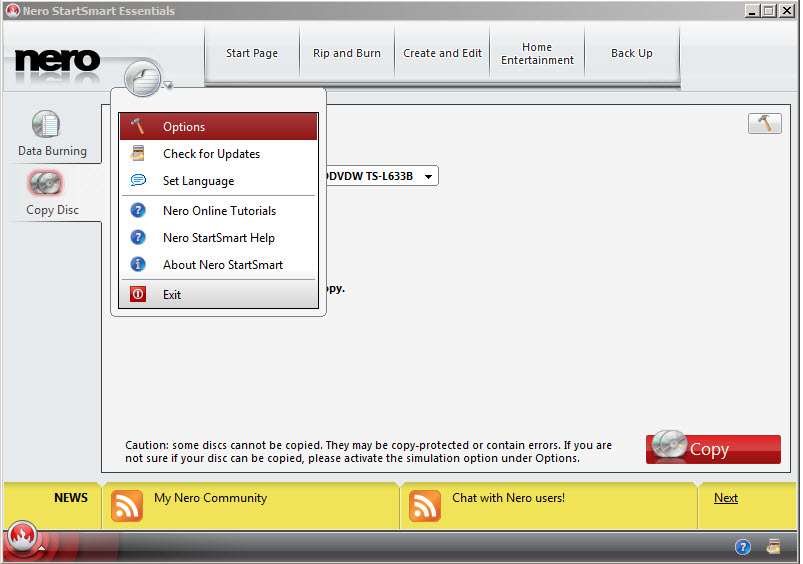The image size is (803, 564).
Task: Click the update icon in status bar
Action: point(773,547)
